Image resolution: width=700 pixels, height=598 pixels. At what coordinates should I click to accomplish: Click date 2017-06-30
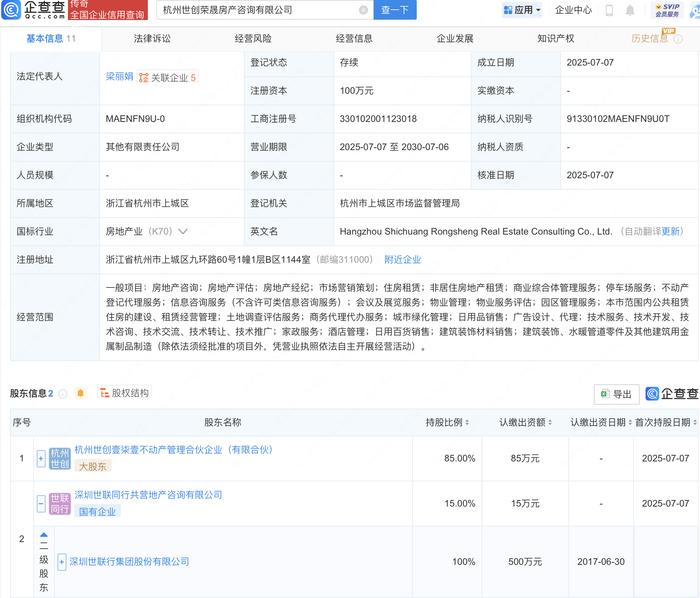(x=601, y=561)
